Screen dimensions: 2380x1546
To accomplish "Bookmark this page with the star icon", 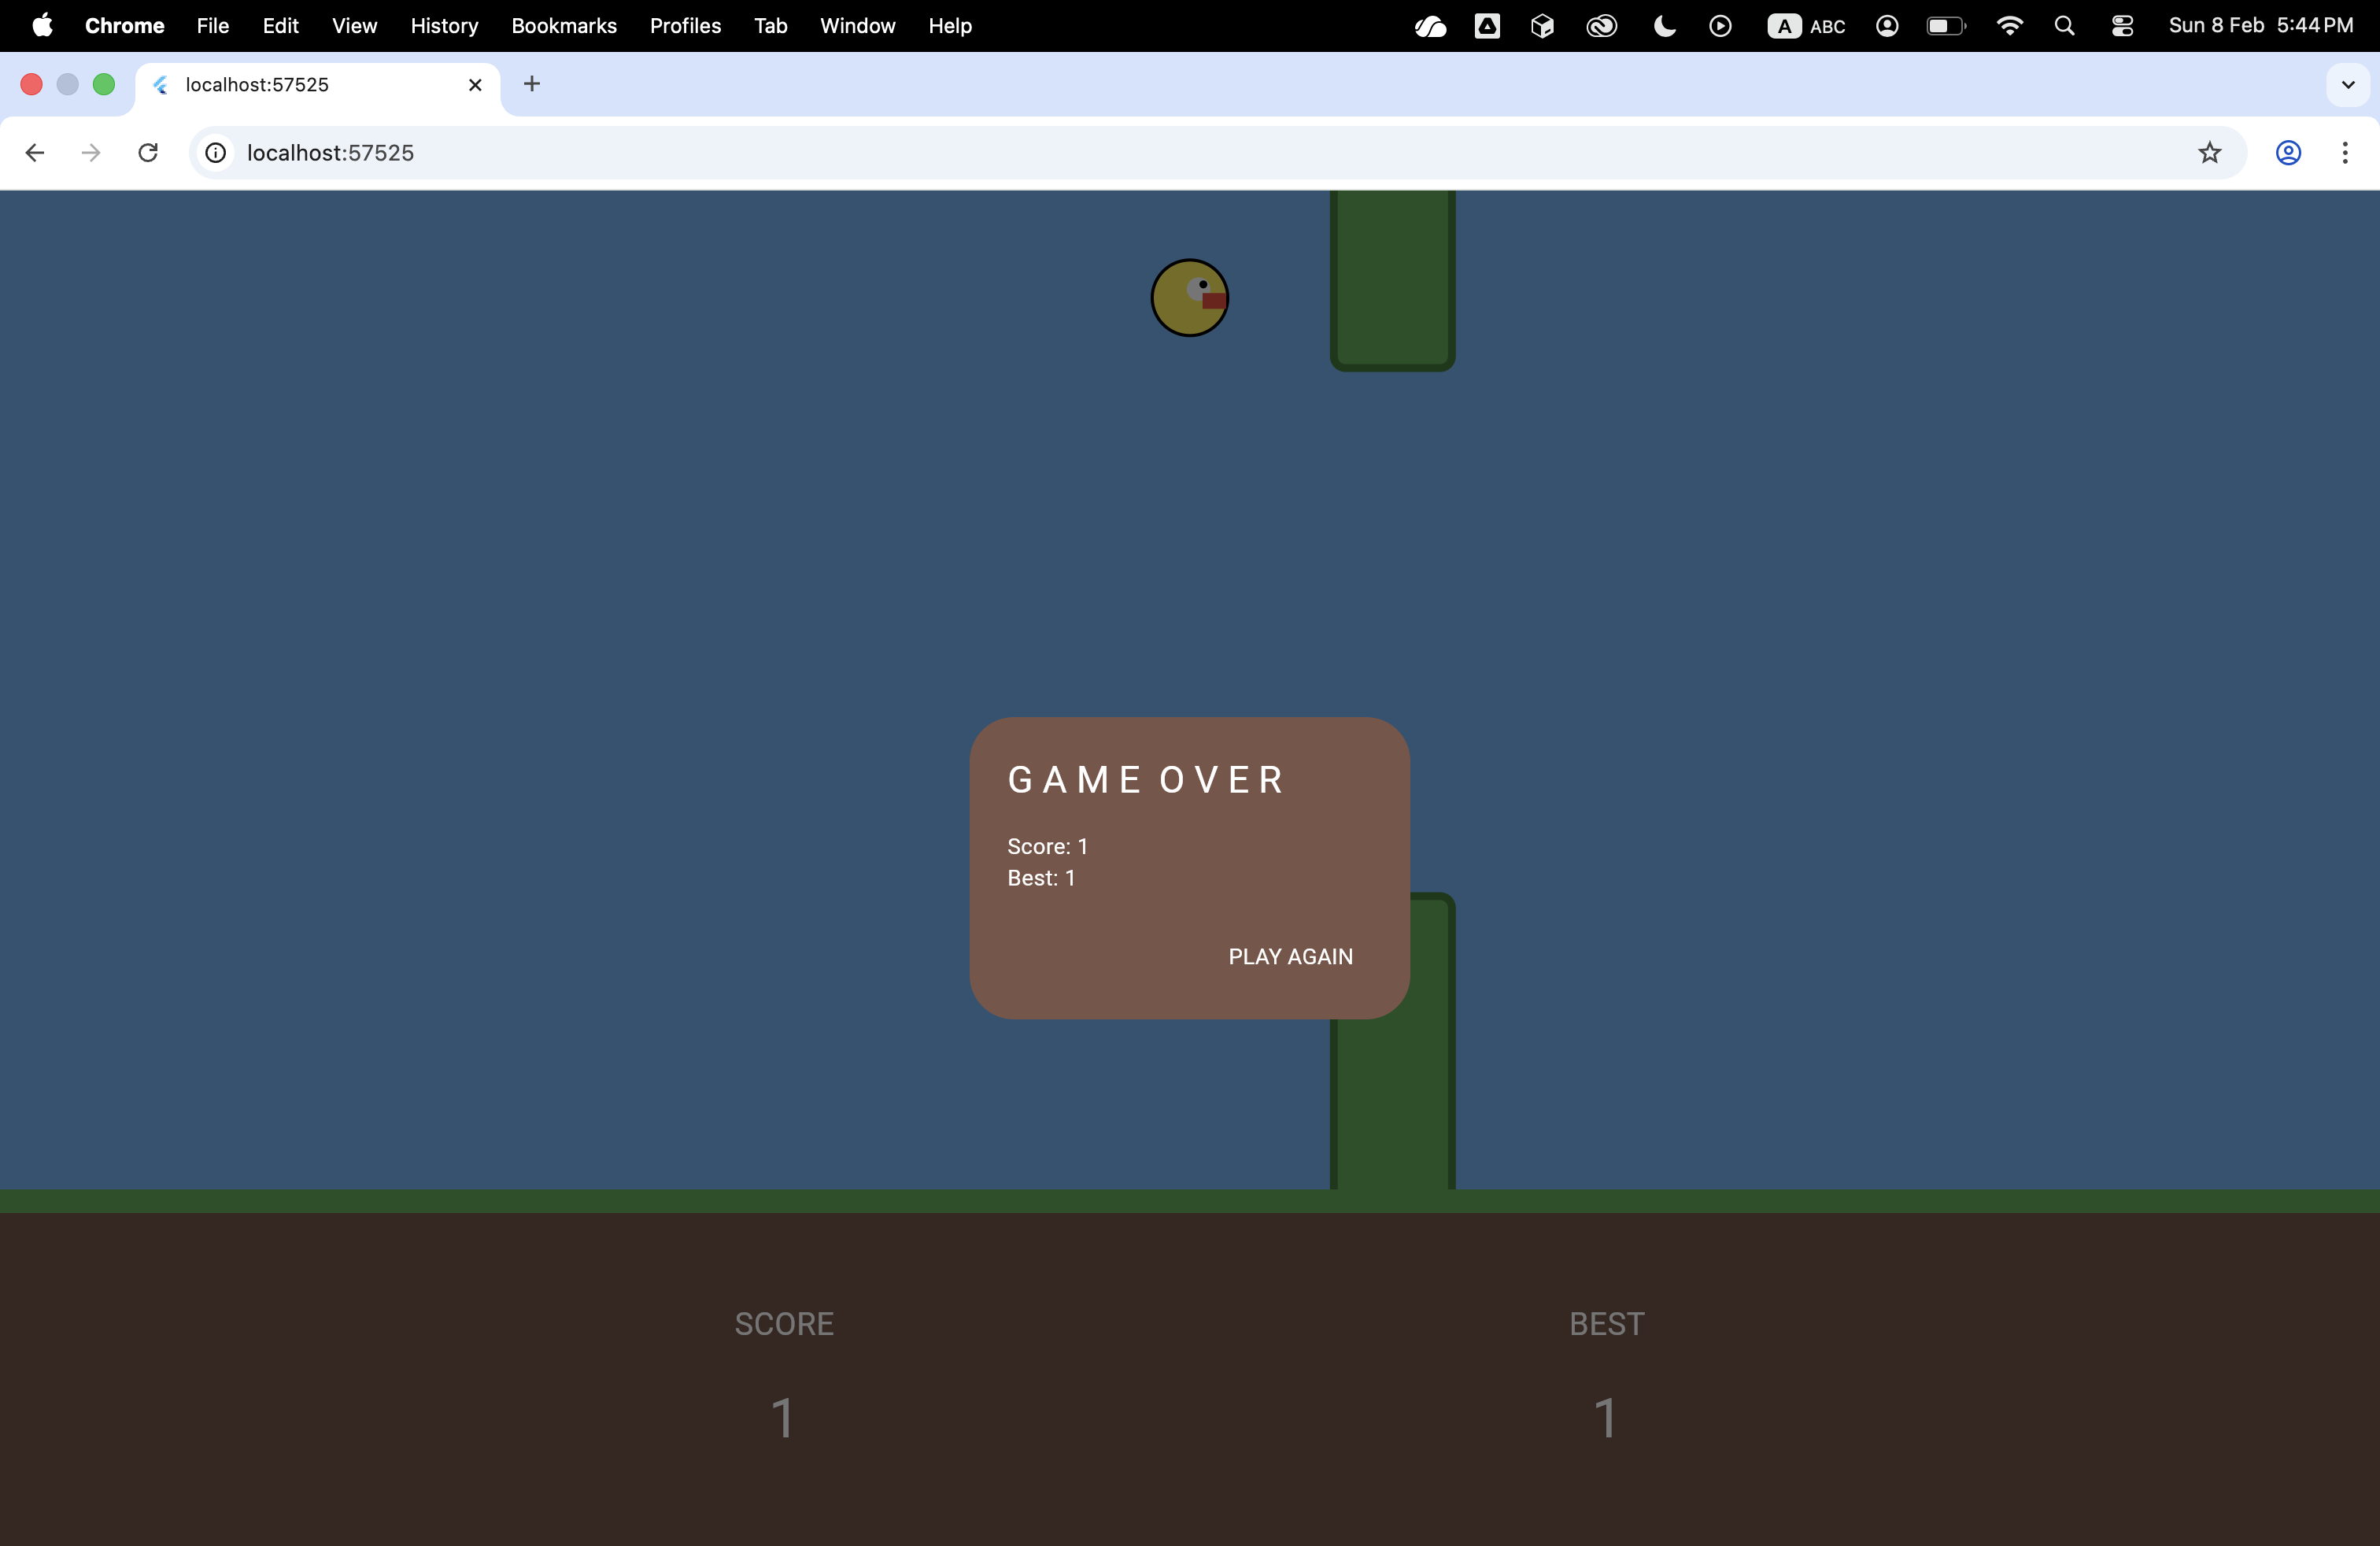I will coord(2209,152).
